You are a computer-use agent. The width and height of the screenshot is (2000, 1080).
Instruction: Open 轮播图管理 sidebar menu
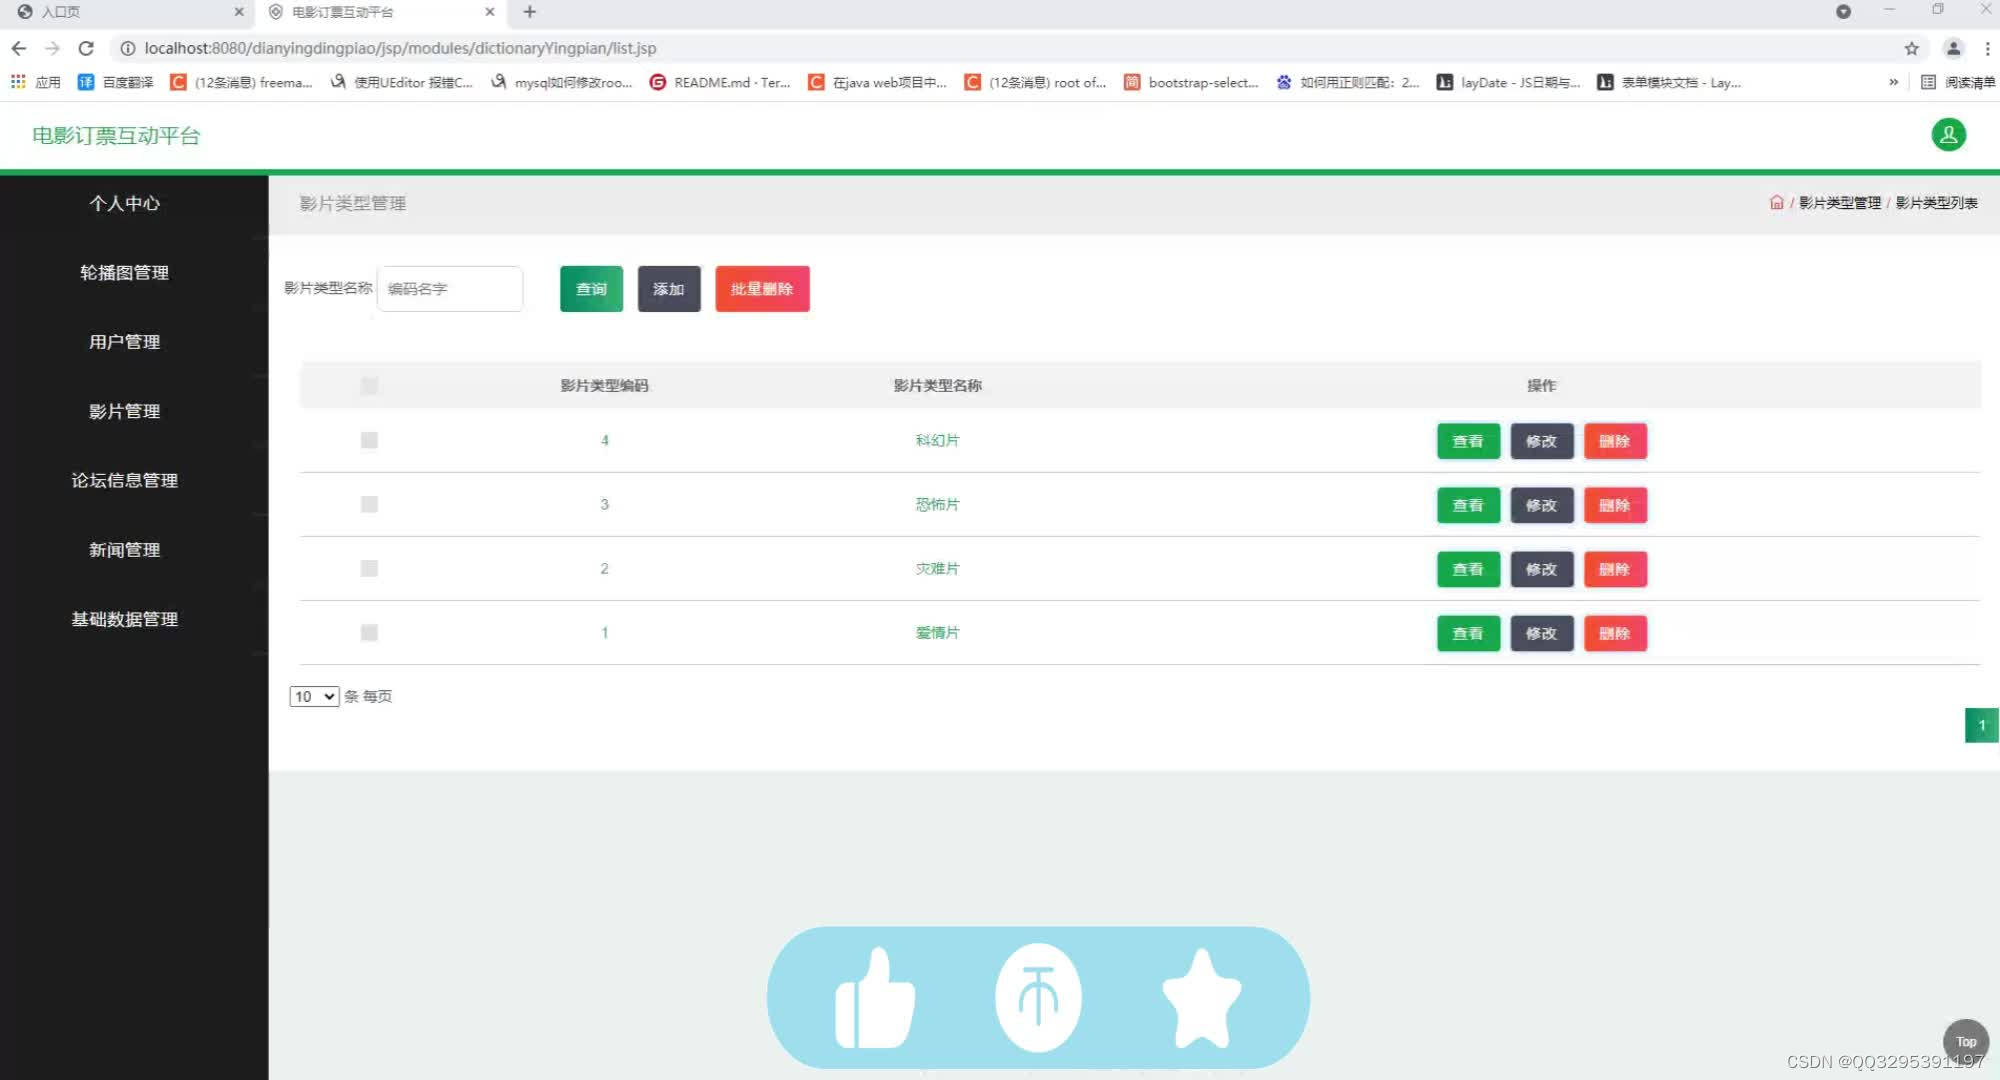(x=125, y=273)
